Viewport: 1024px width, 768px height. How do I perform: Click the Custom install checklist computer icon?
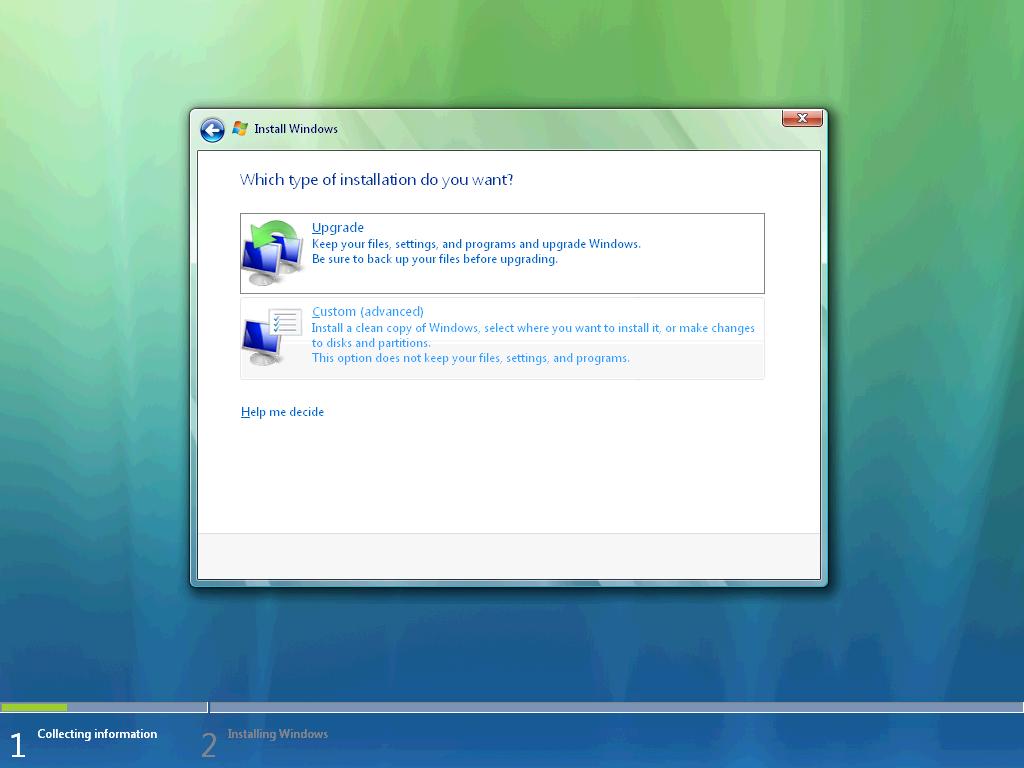point(272,336)
